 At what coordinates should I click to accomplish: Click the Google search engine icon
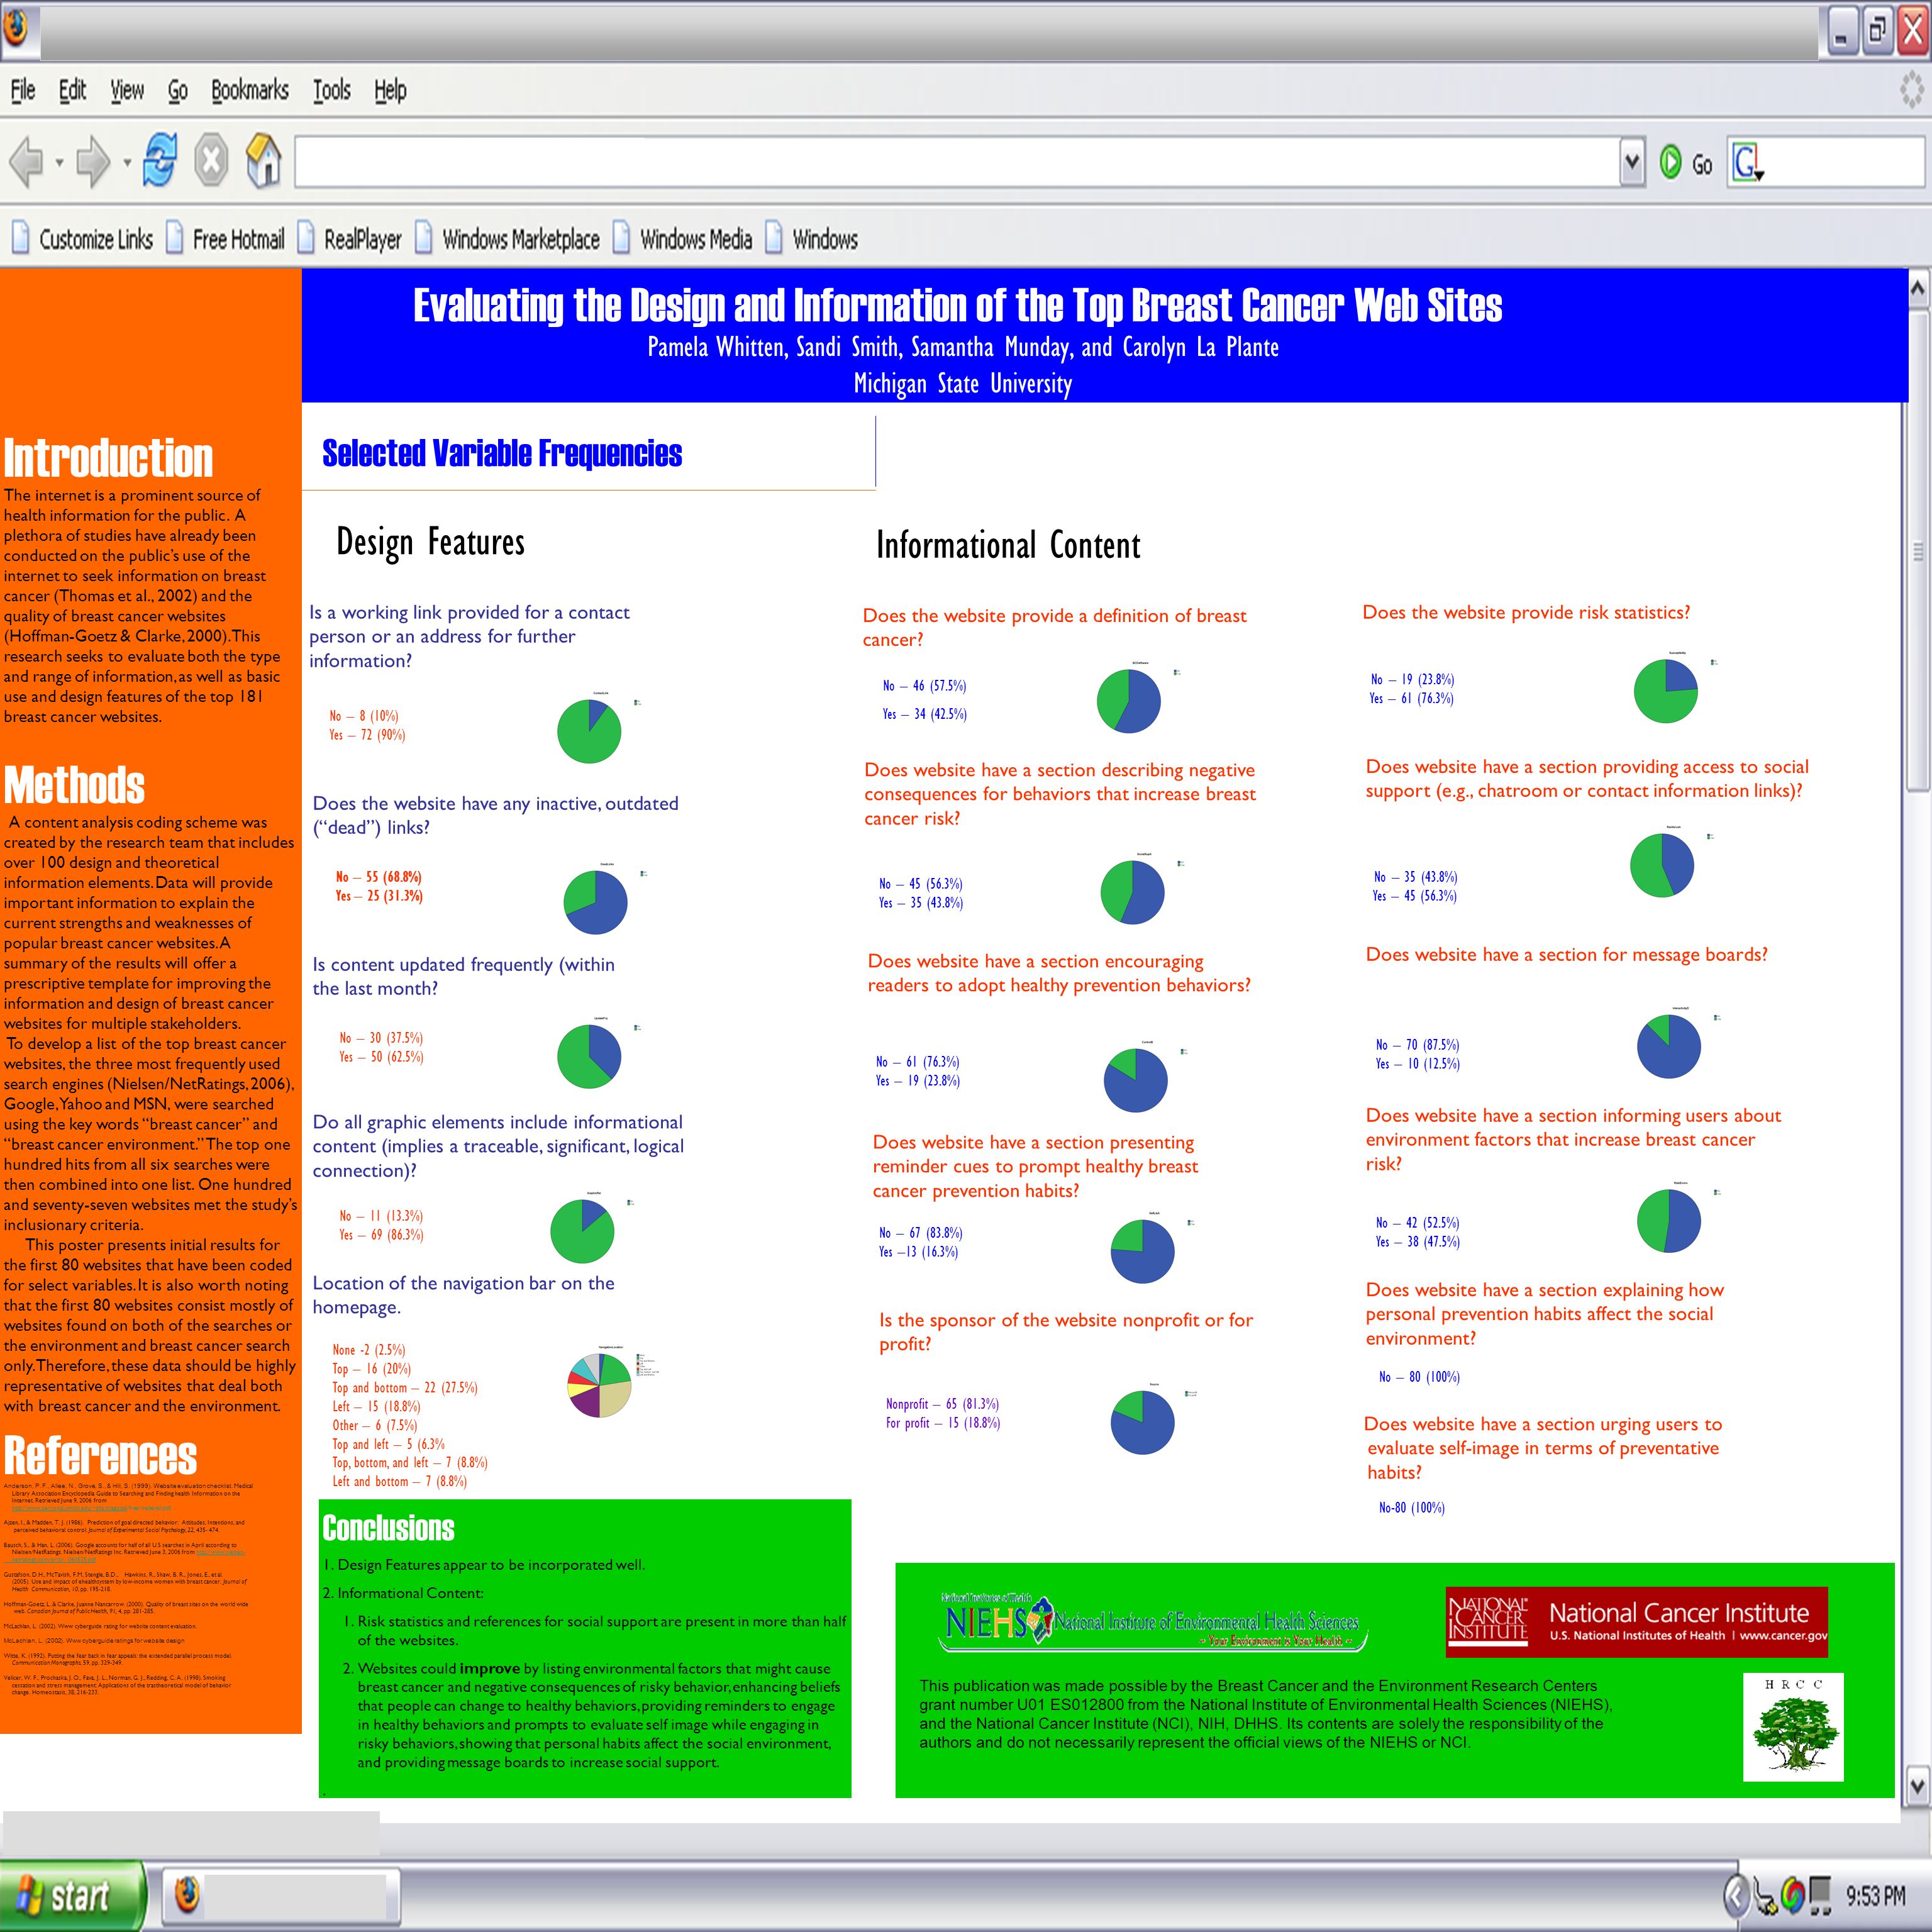[x=1747, y=162]
